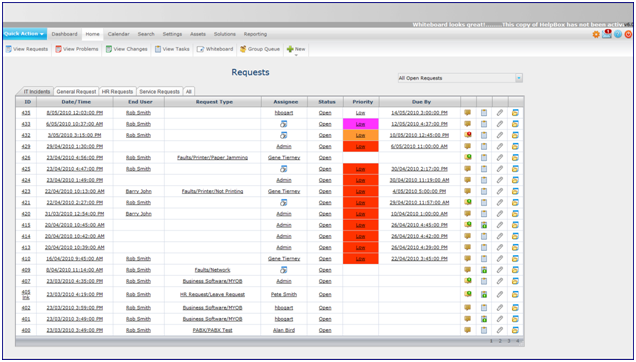Open the All Open Requests dropdown

460,78
